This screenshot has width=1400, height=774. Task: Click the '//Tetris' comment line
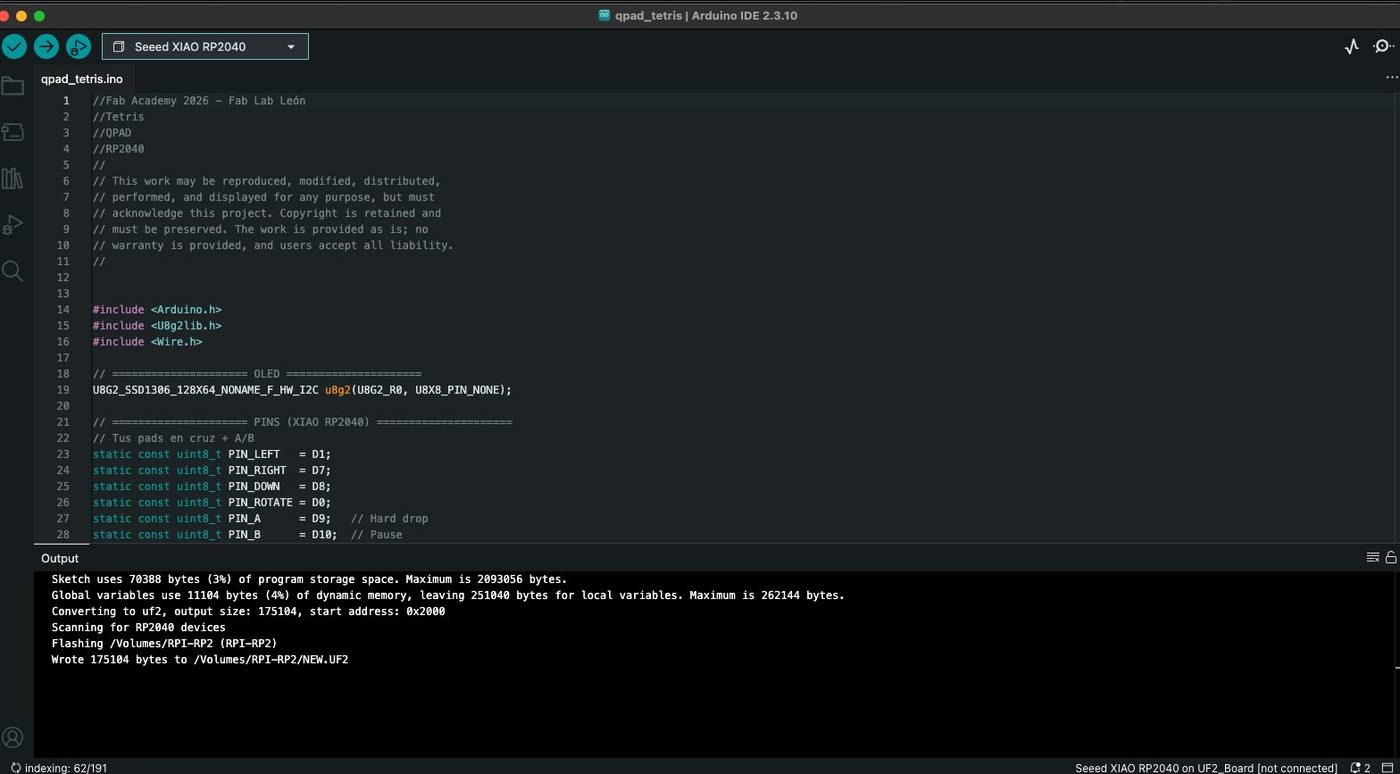(118, 117)
